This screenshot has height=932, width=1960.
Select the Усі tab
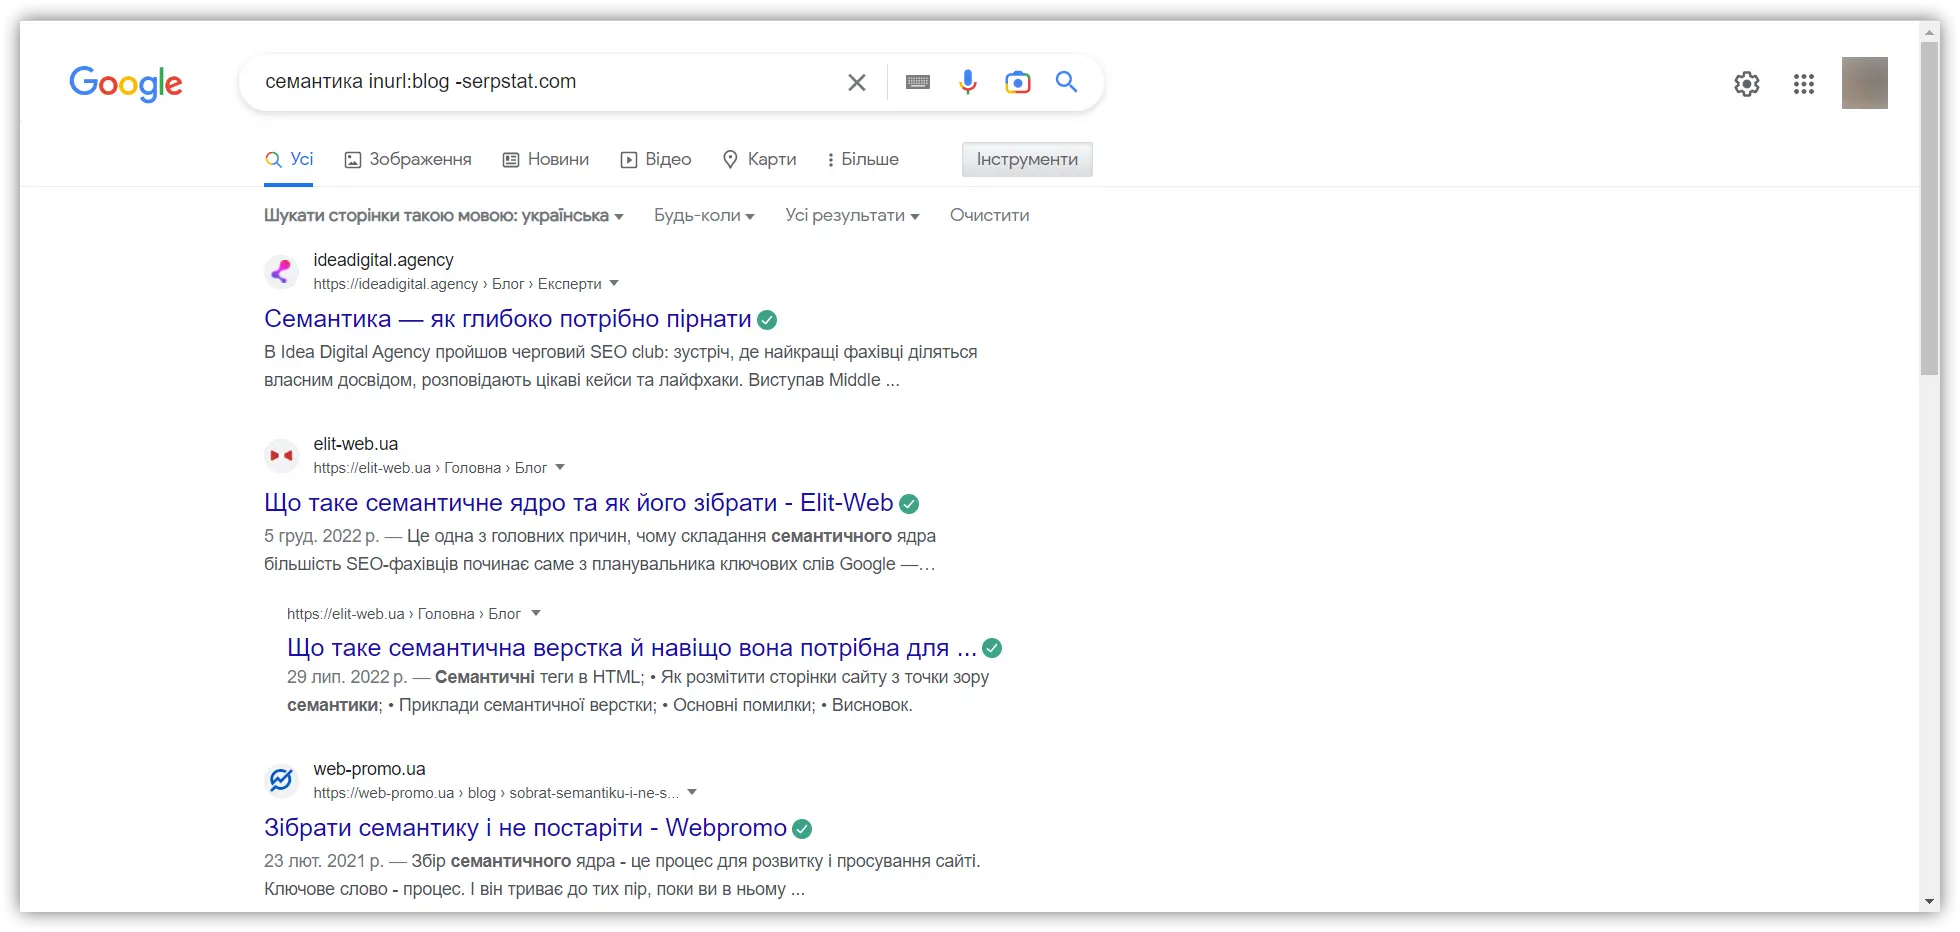click(x=289, y=160)
